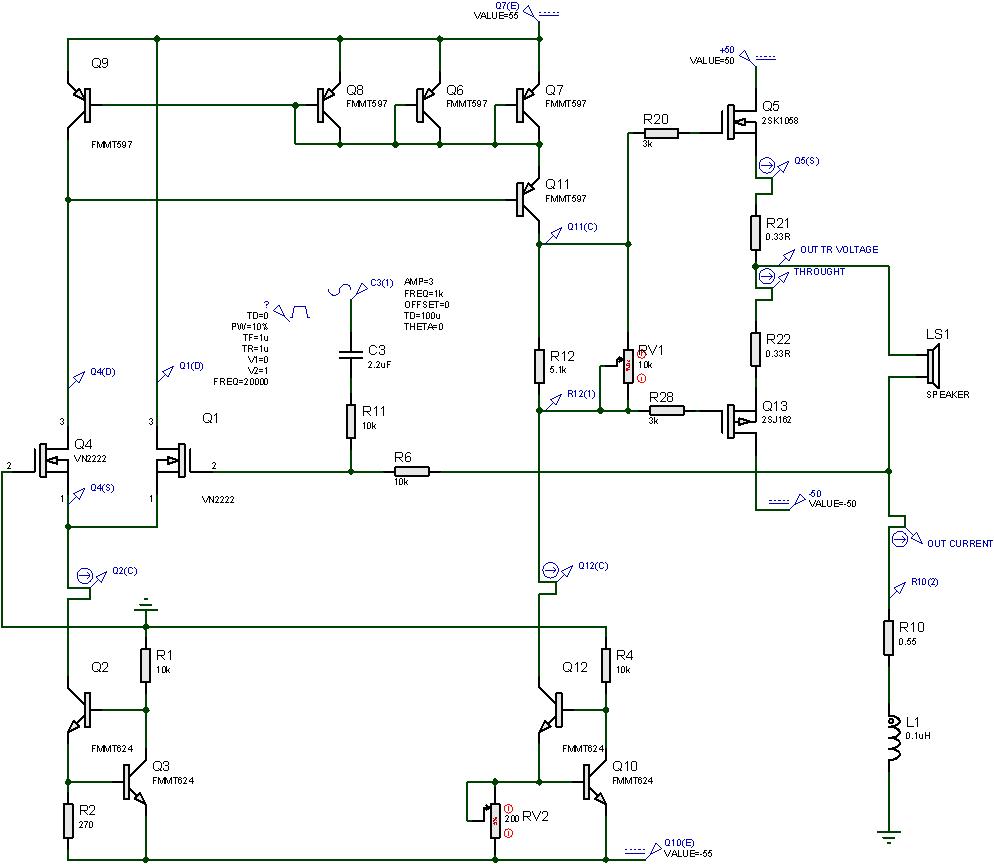
Task: Select the Q10 transistor symbol
Action: [x=595, y=783]
